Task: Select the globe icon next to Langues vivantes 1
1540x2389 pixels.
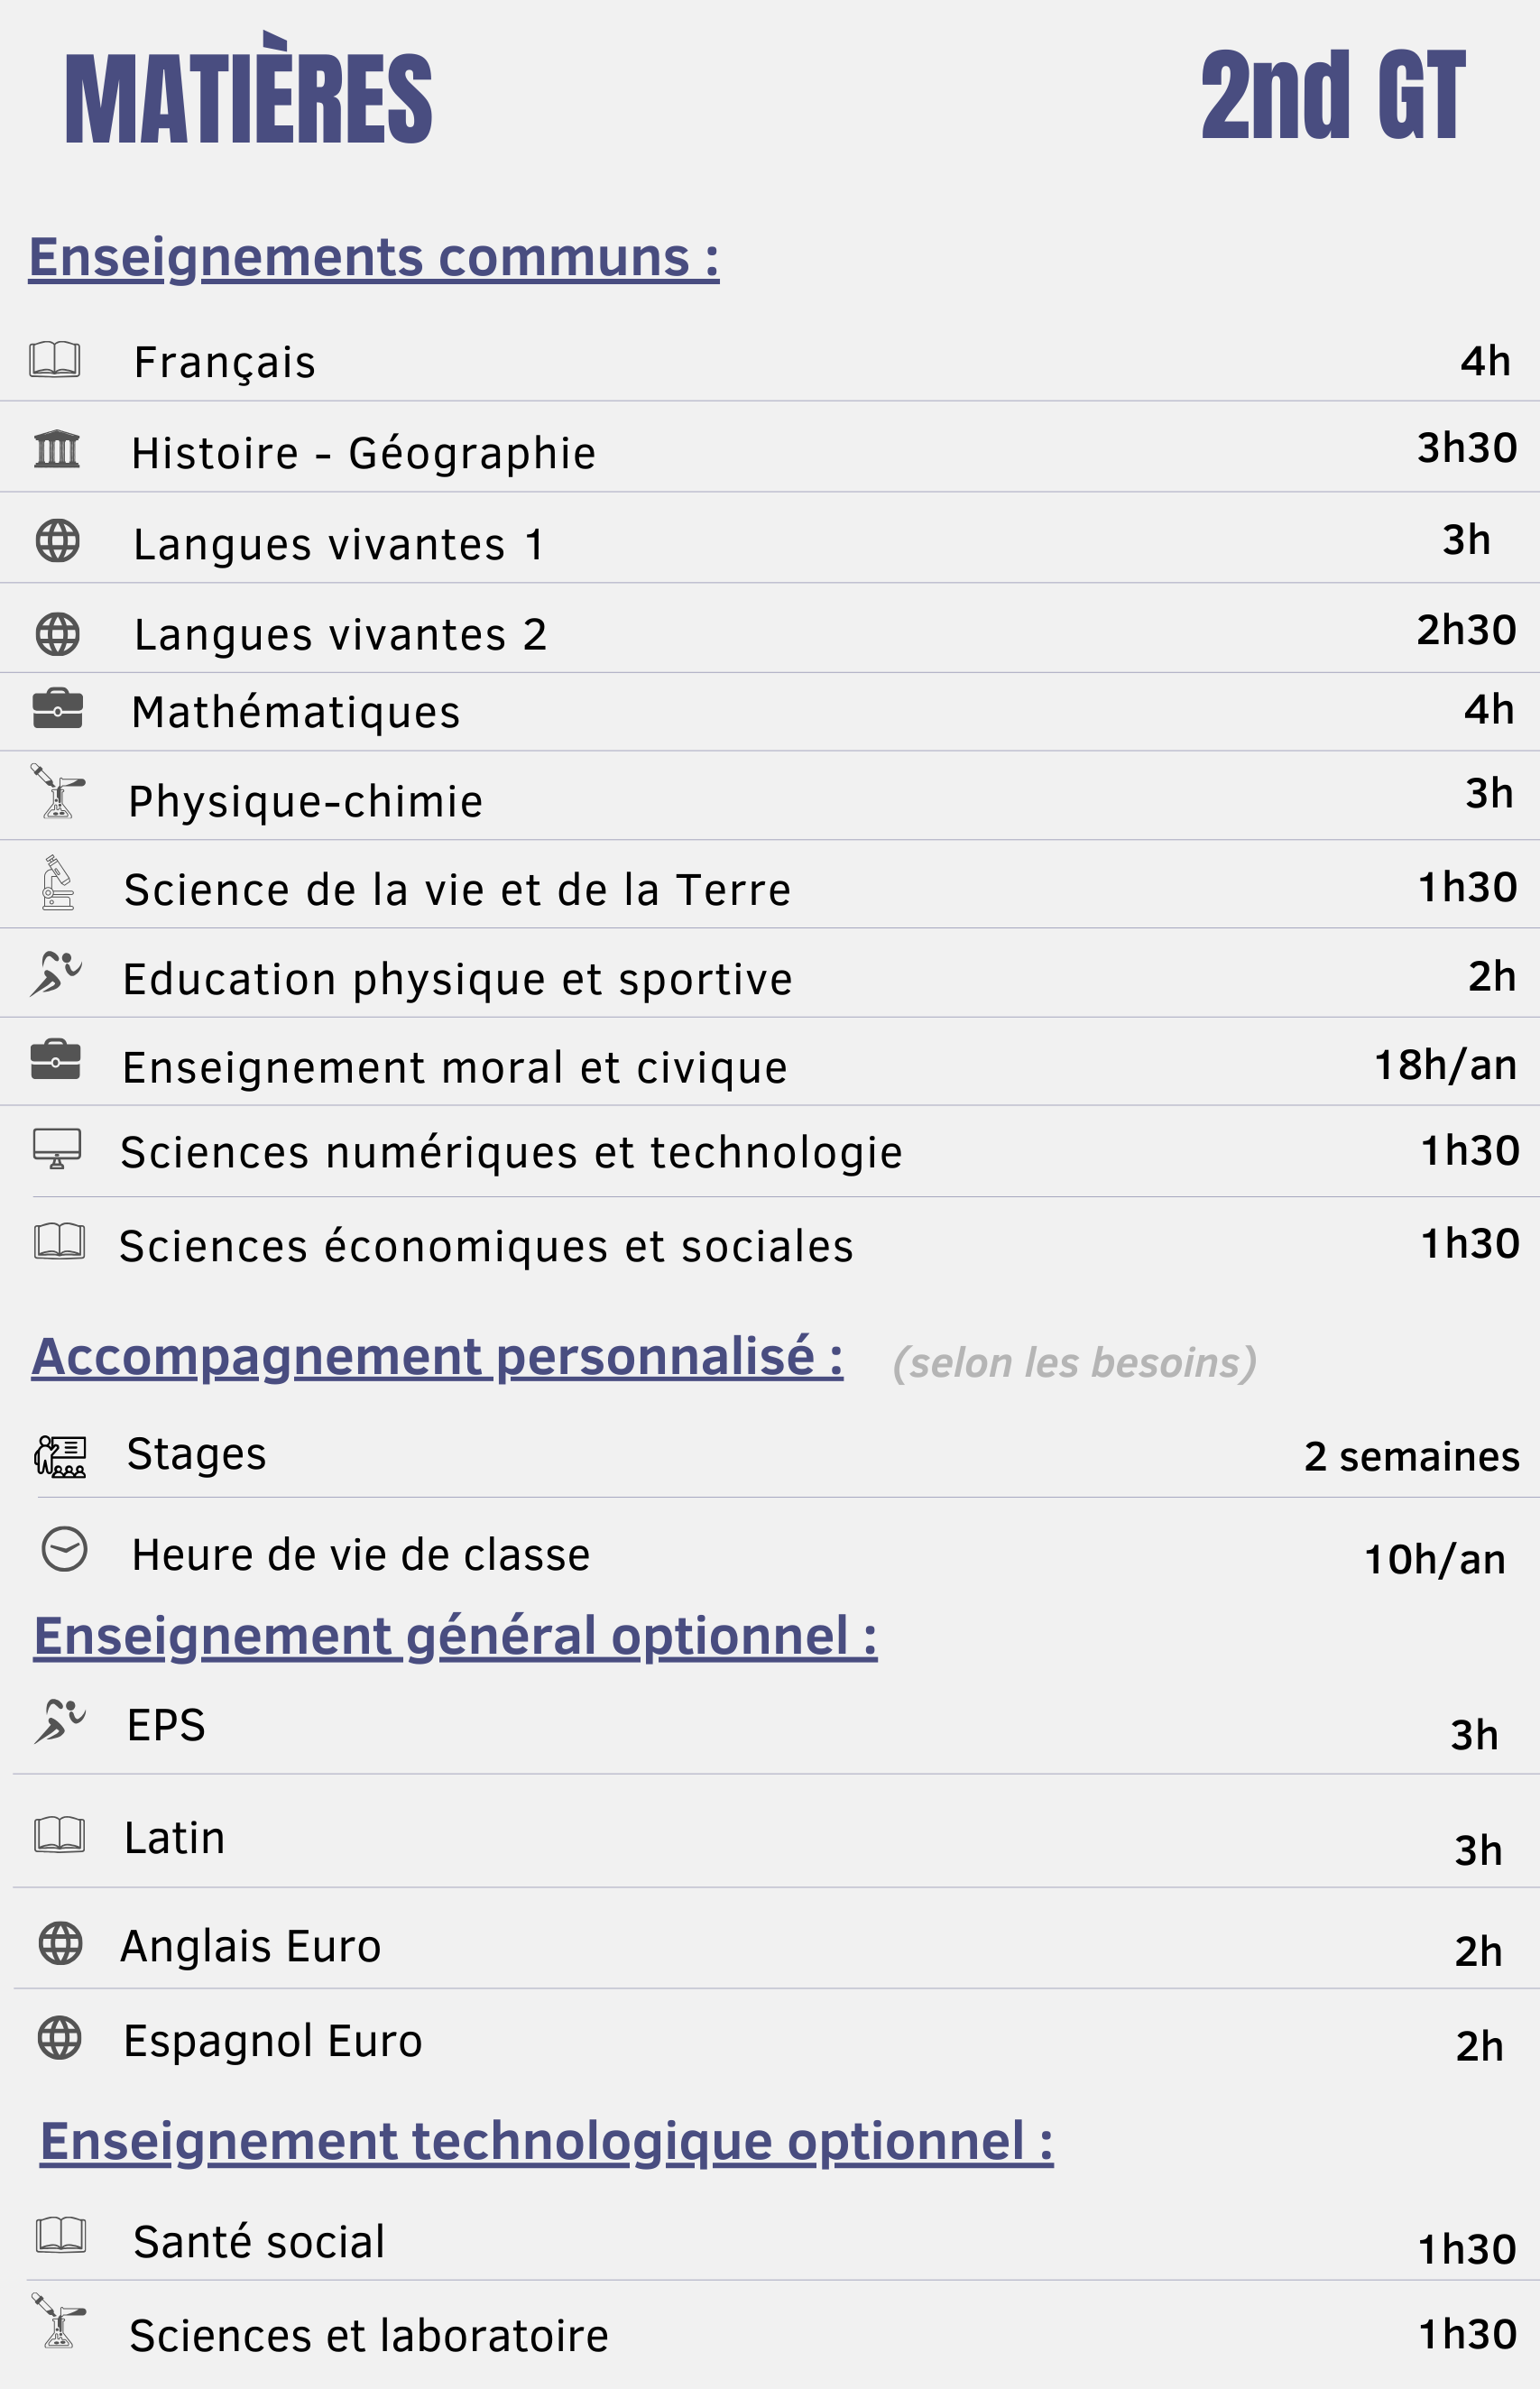Action: (57, 541)
